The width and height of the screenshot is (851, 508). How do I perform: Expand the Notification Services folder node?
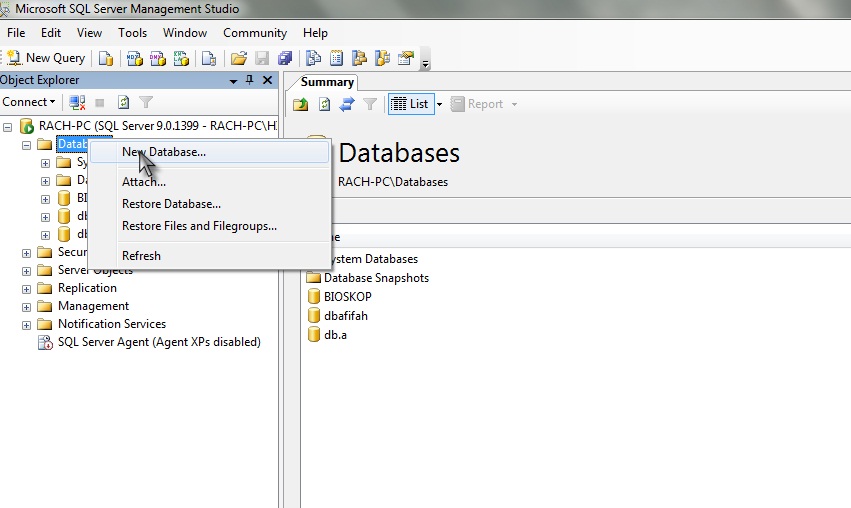pyautogui.click(x=26, y=325)
